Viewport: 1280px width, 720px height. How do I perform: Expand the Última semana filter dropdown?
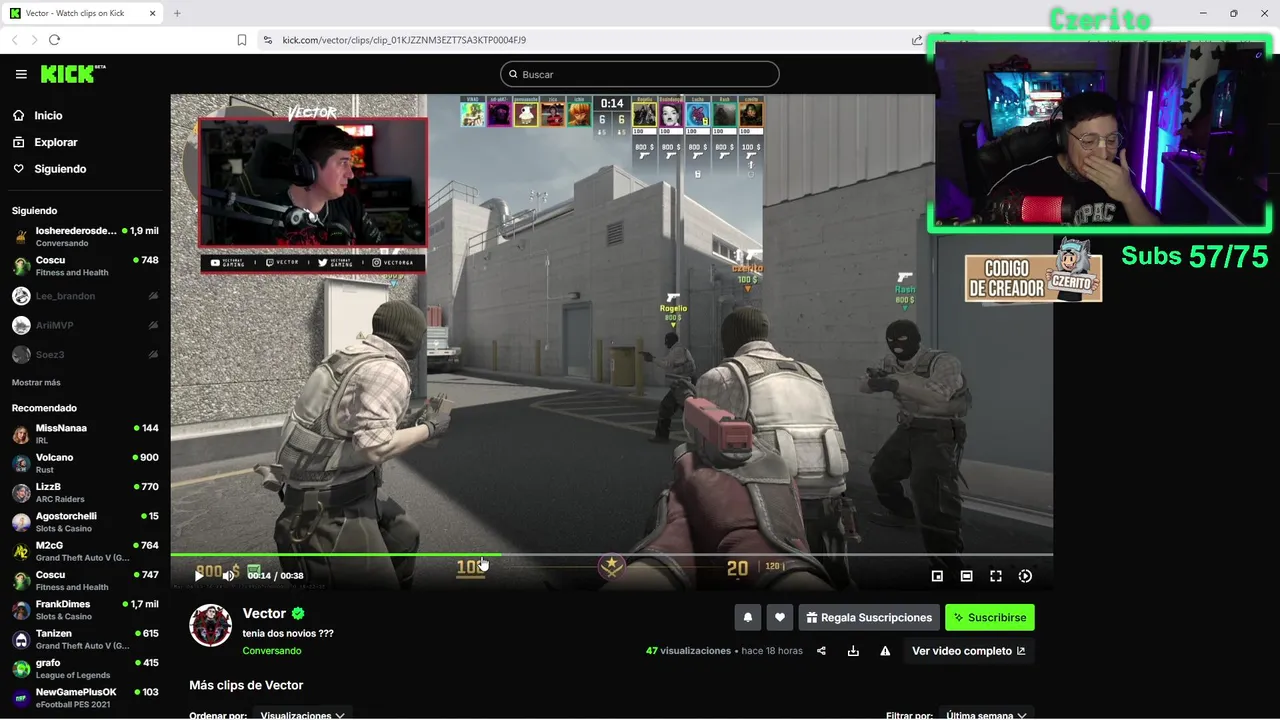tap(986, 715)
